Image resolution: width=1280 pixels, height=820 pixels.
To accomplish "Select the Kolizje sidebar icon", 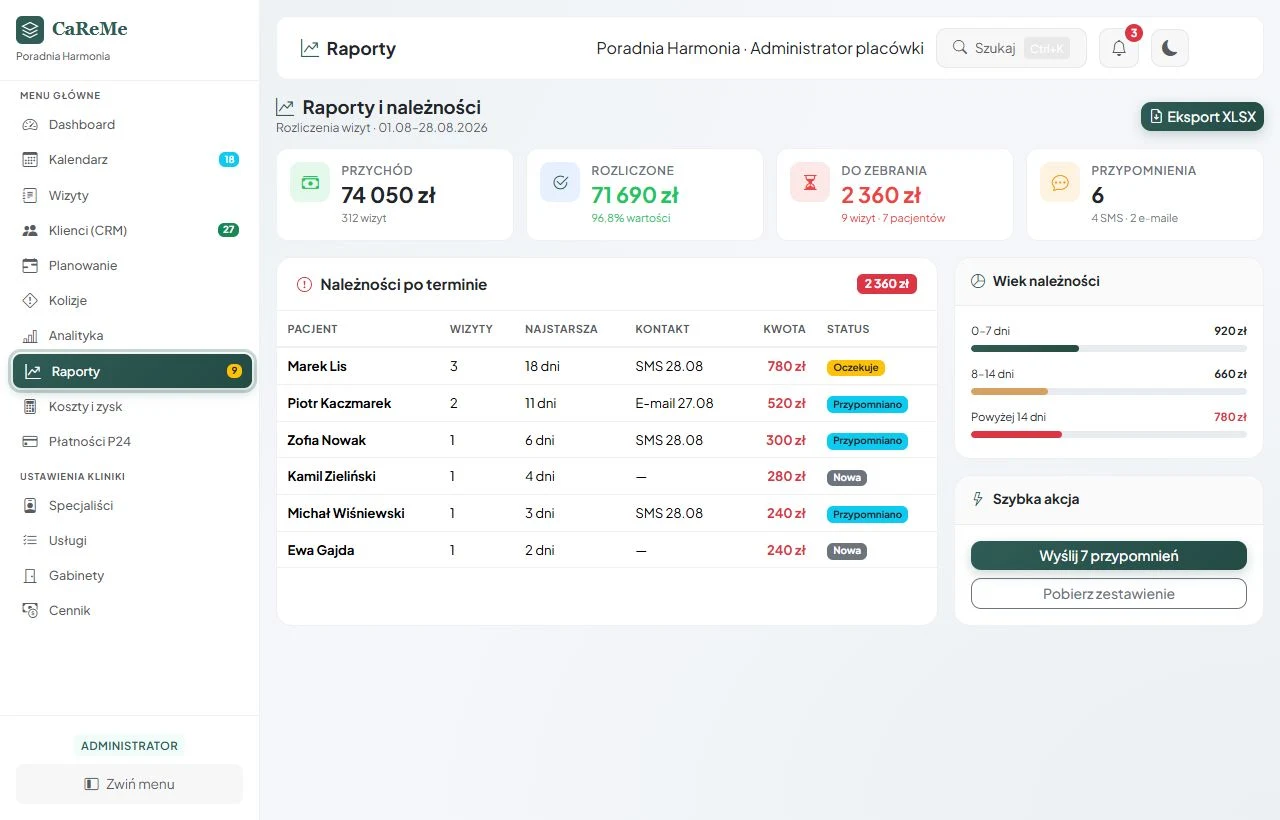I will [x=30, y=301].
